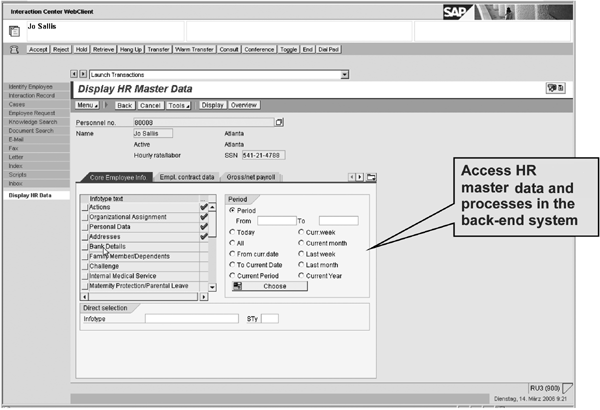Screen dimensions: 600x410
Task: Click the status bar corner icon near RU3
Action: coord(568,388)
